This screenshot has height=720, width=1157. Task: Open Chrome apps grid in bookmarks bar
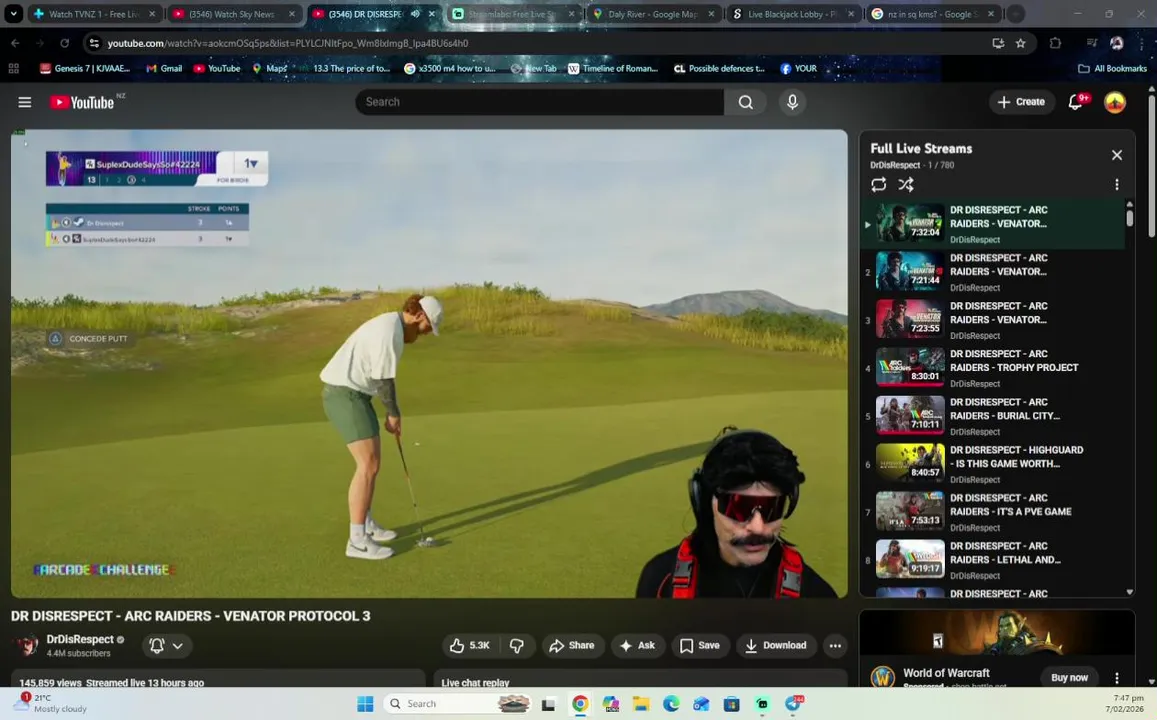coord(13,68)
